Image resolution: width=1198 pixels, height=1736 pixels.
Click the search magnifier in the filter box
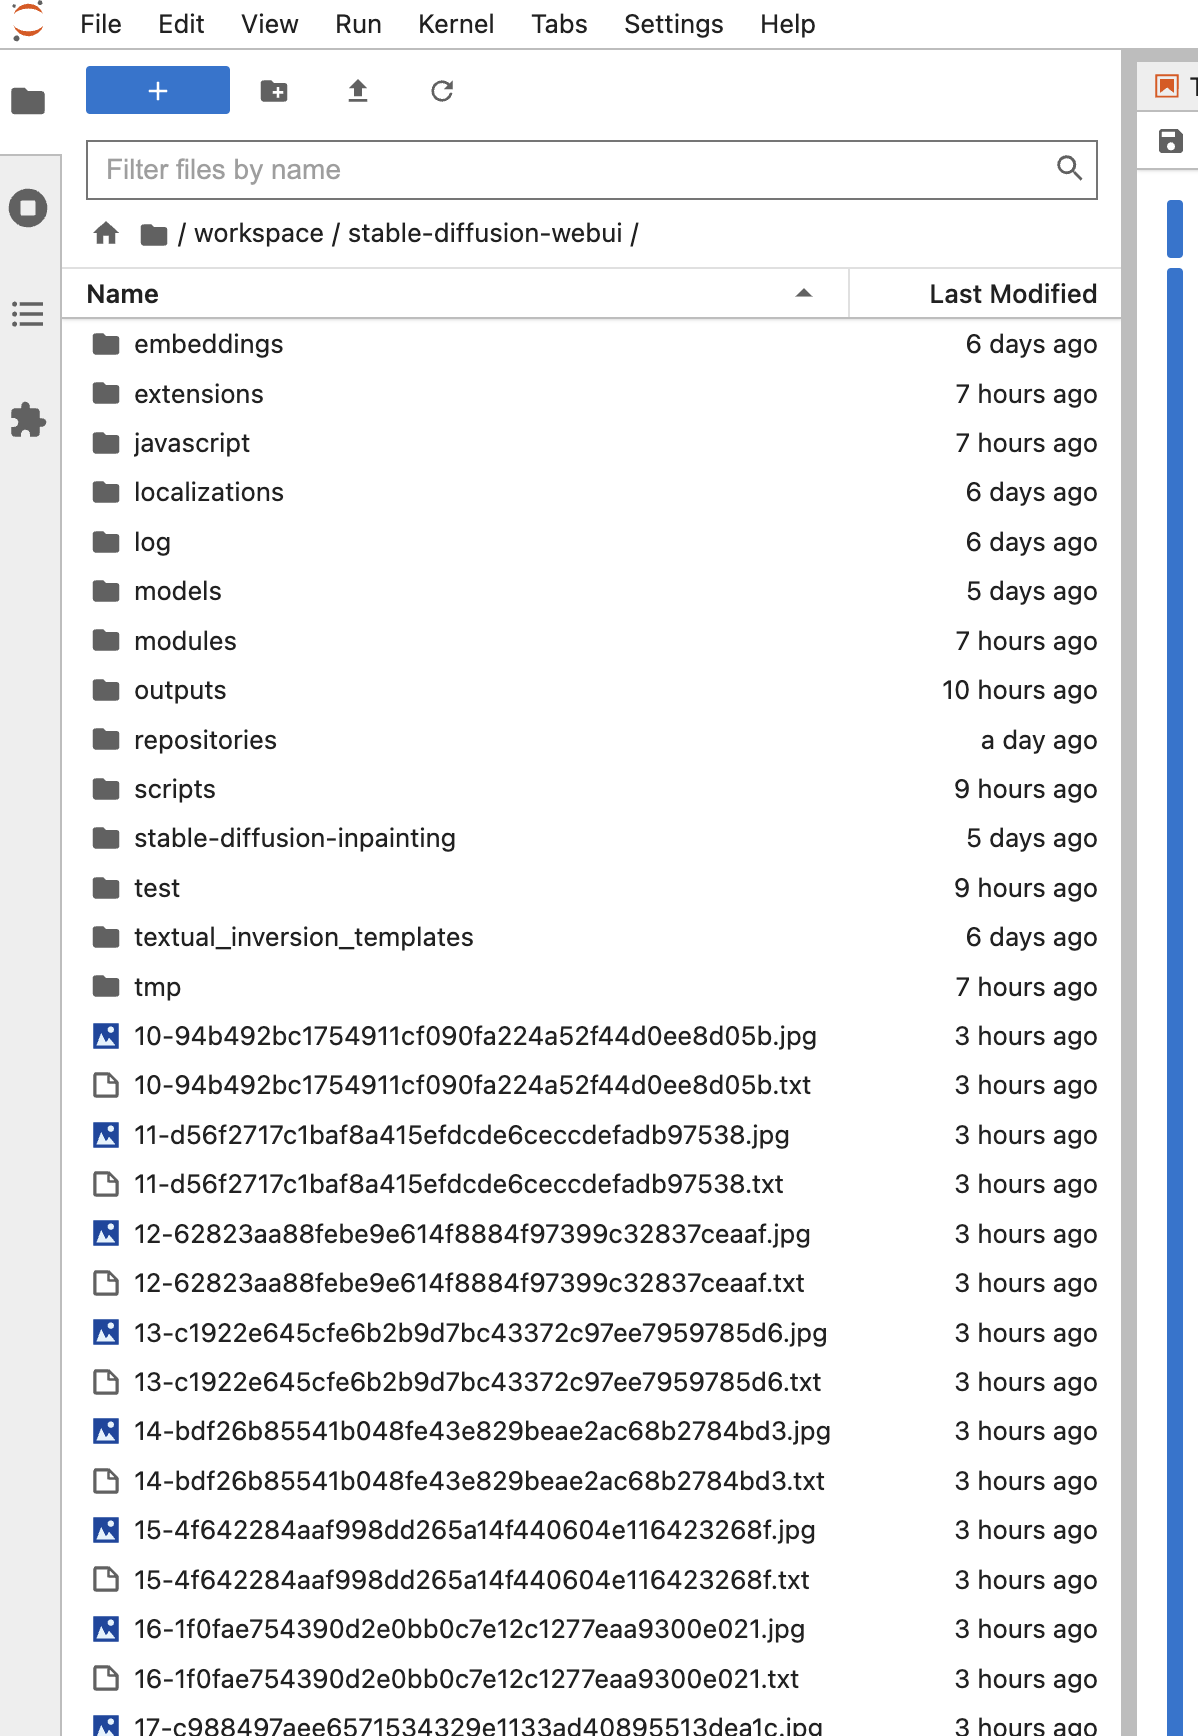(1069, 169)
